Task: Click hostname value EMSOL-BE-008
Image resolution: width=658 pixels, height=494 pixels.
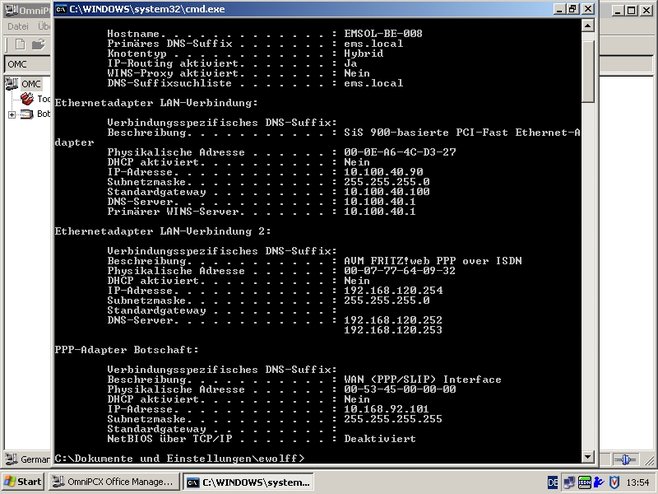Action: tap(383, 34)
